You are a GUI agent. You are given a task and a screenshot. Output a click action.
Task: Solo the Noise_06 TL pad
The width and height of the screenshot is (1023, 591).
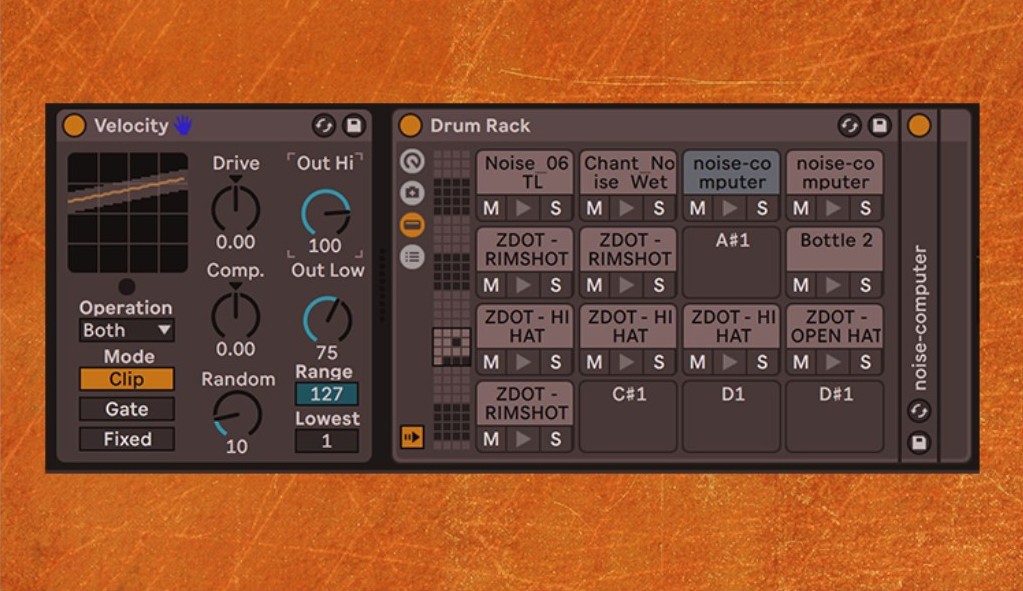[556, 209]
